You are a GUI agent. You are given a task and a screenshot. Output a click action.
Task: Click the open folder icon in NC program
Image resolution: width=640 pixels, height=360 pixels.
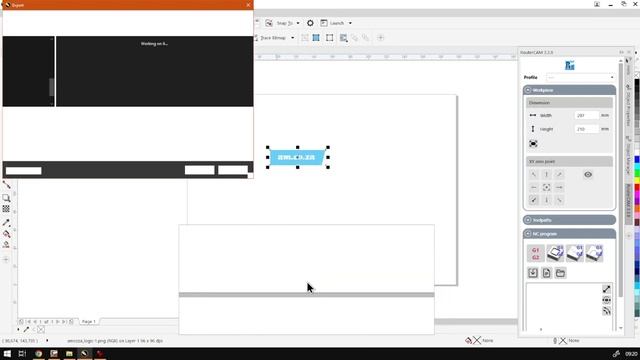pos(560,273)
